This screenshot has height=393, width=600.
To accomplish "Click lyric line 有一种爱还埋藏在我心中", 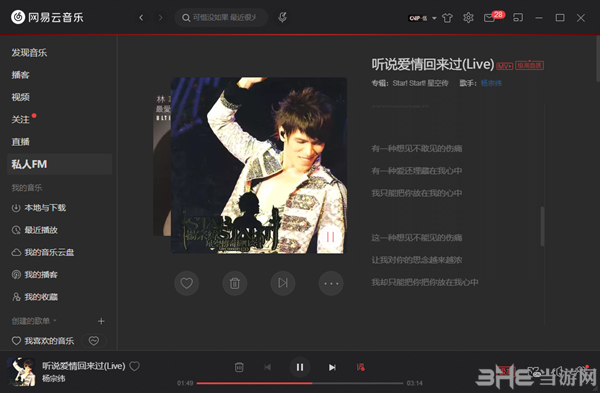I will [x=417, y=171].
